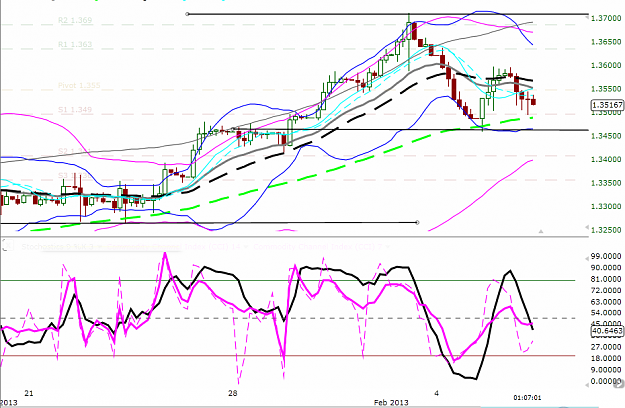Click the date label 21 on the time axis
The height and width of the screenshot is (408, 625).
pyautogui.click(x=29, y=393)
